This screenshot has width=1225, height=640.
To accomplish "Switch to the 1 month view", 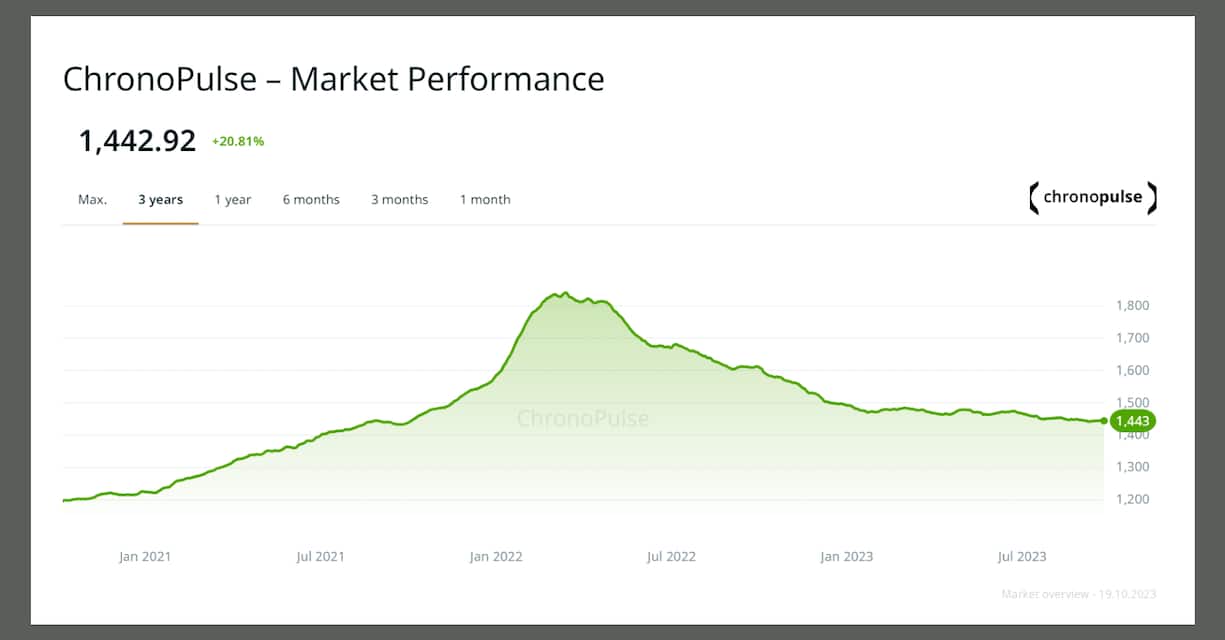I will click(x=485, y=200).
